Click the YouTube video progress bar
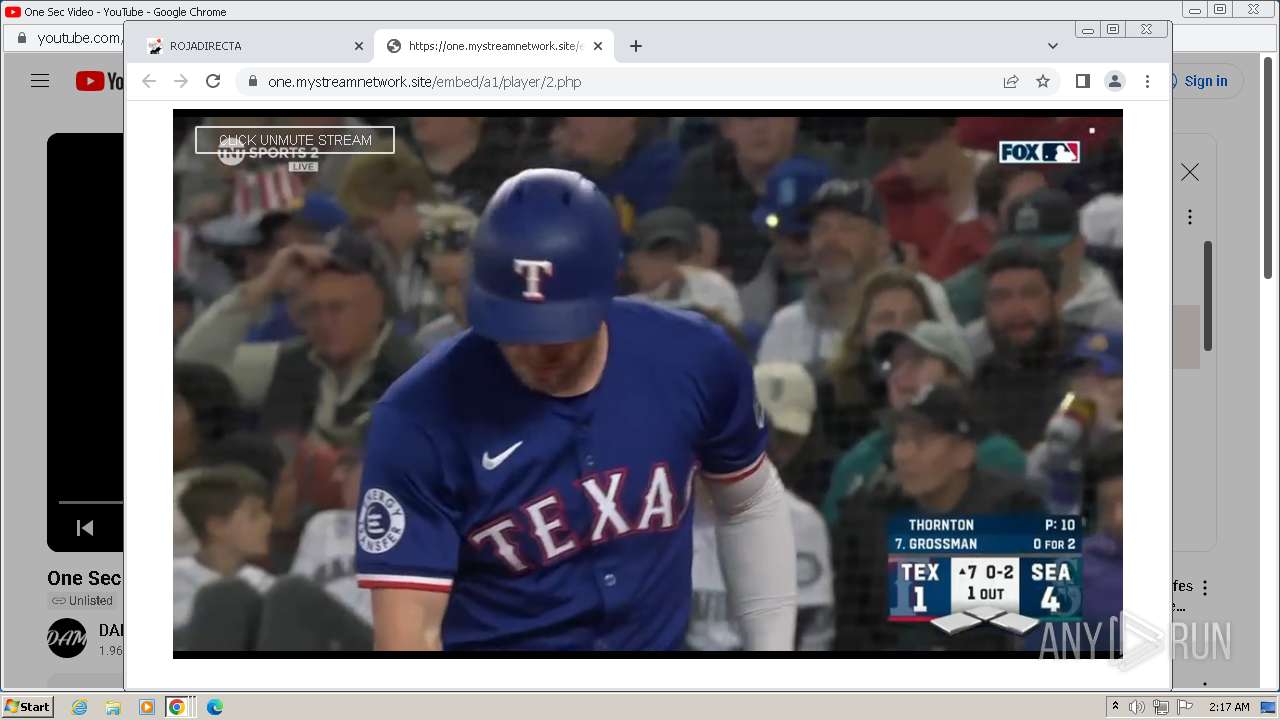Screen dimensions: 1280x720 [x=90, y=502]
